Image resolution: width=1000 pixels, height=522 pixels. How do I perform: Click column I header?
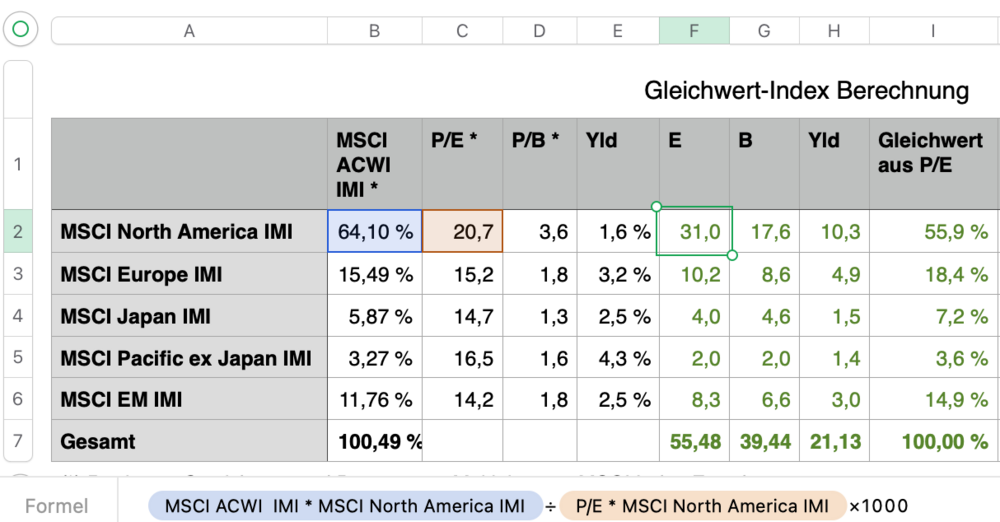(x=932, y=31)
